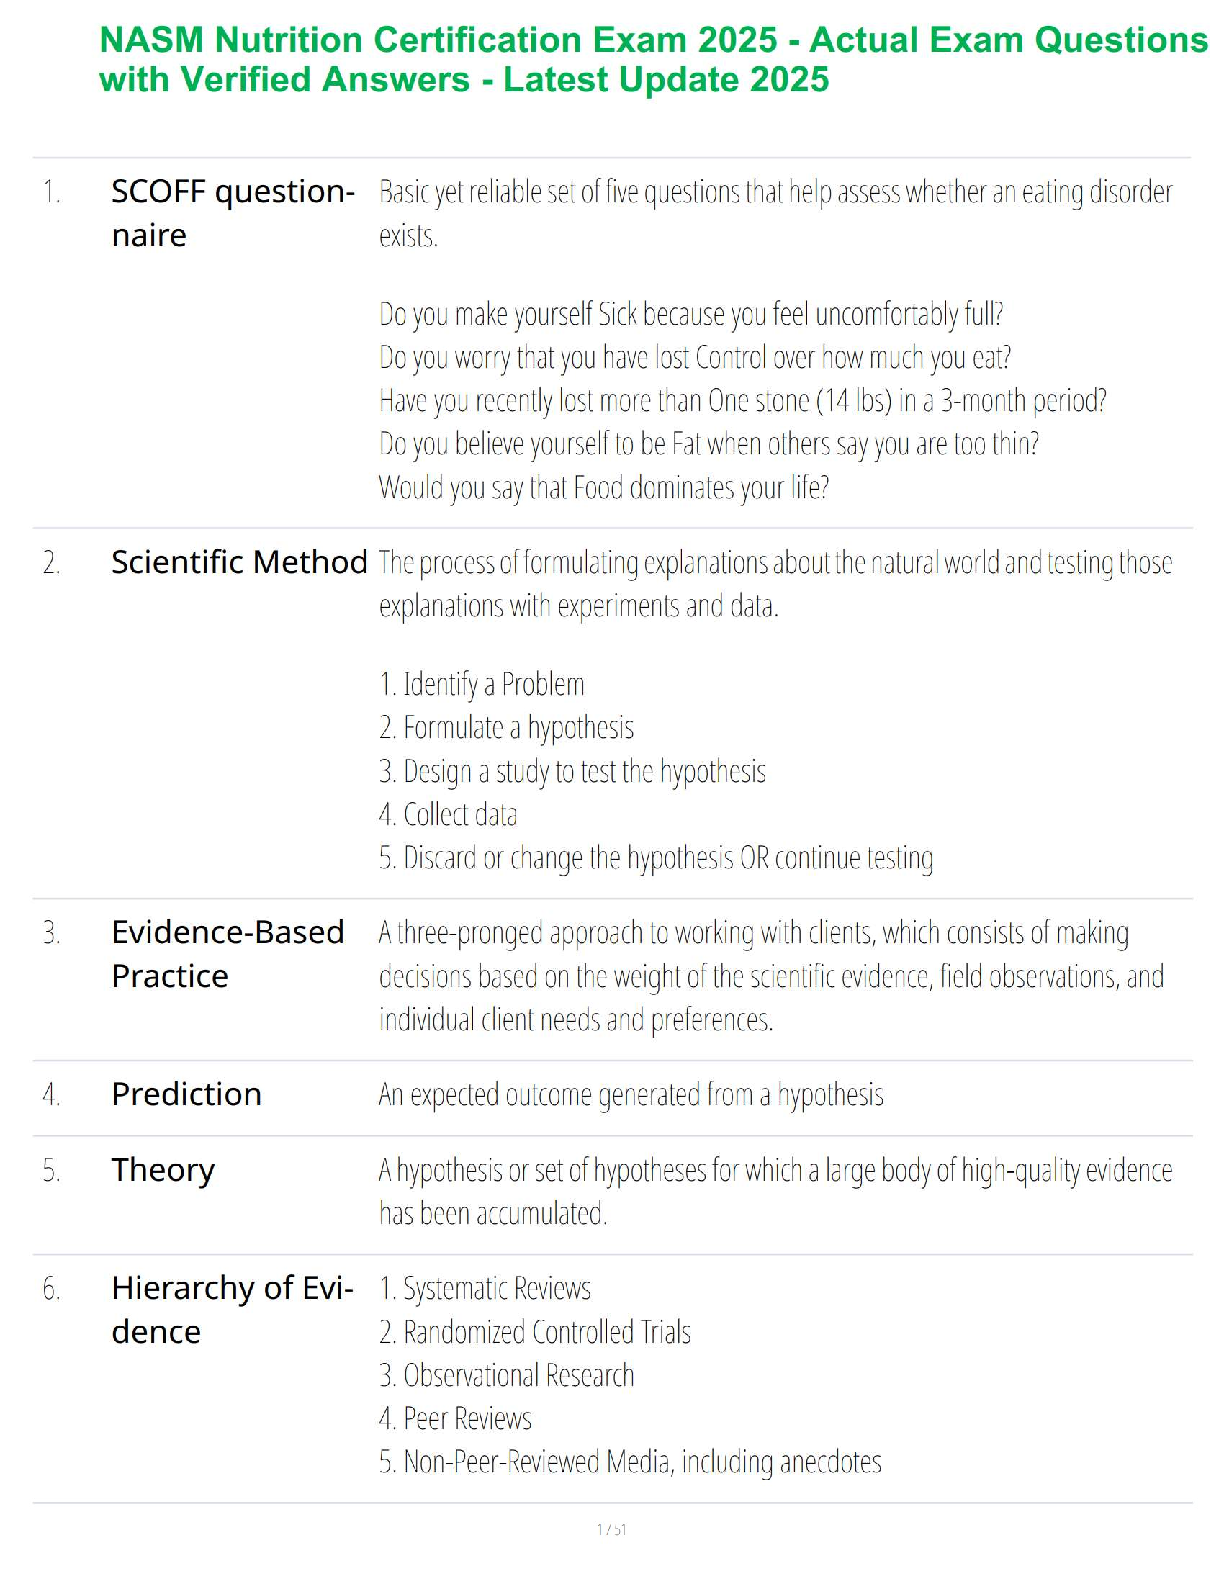Click the question "Would you say that Food dominates your life?"
The height and width of the screenshot is (1584, 1224).
click(604, 488)
